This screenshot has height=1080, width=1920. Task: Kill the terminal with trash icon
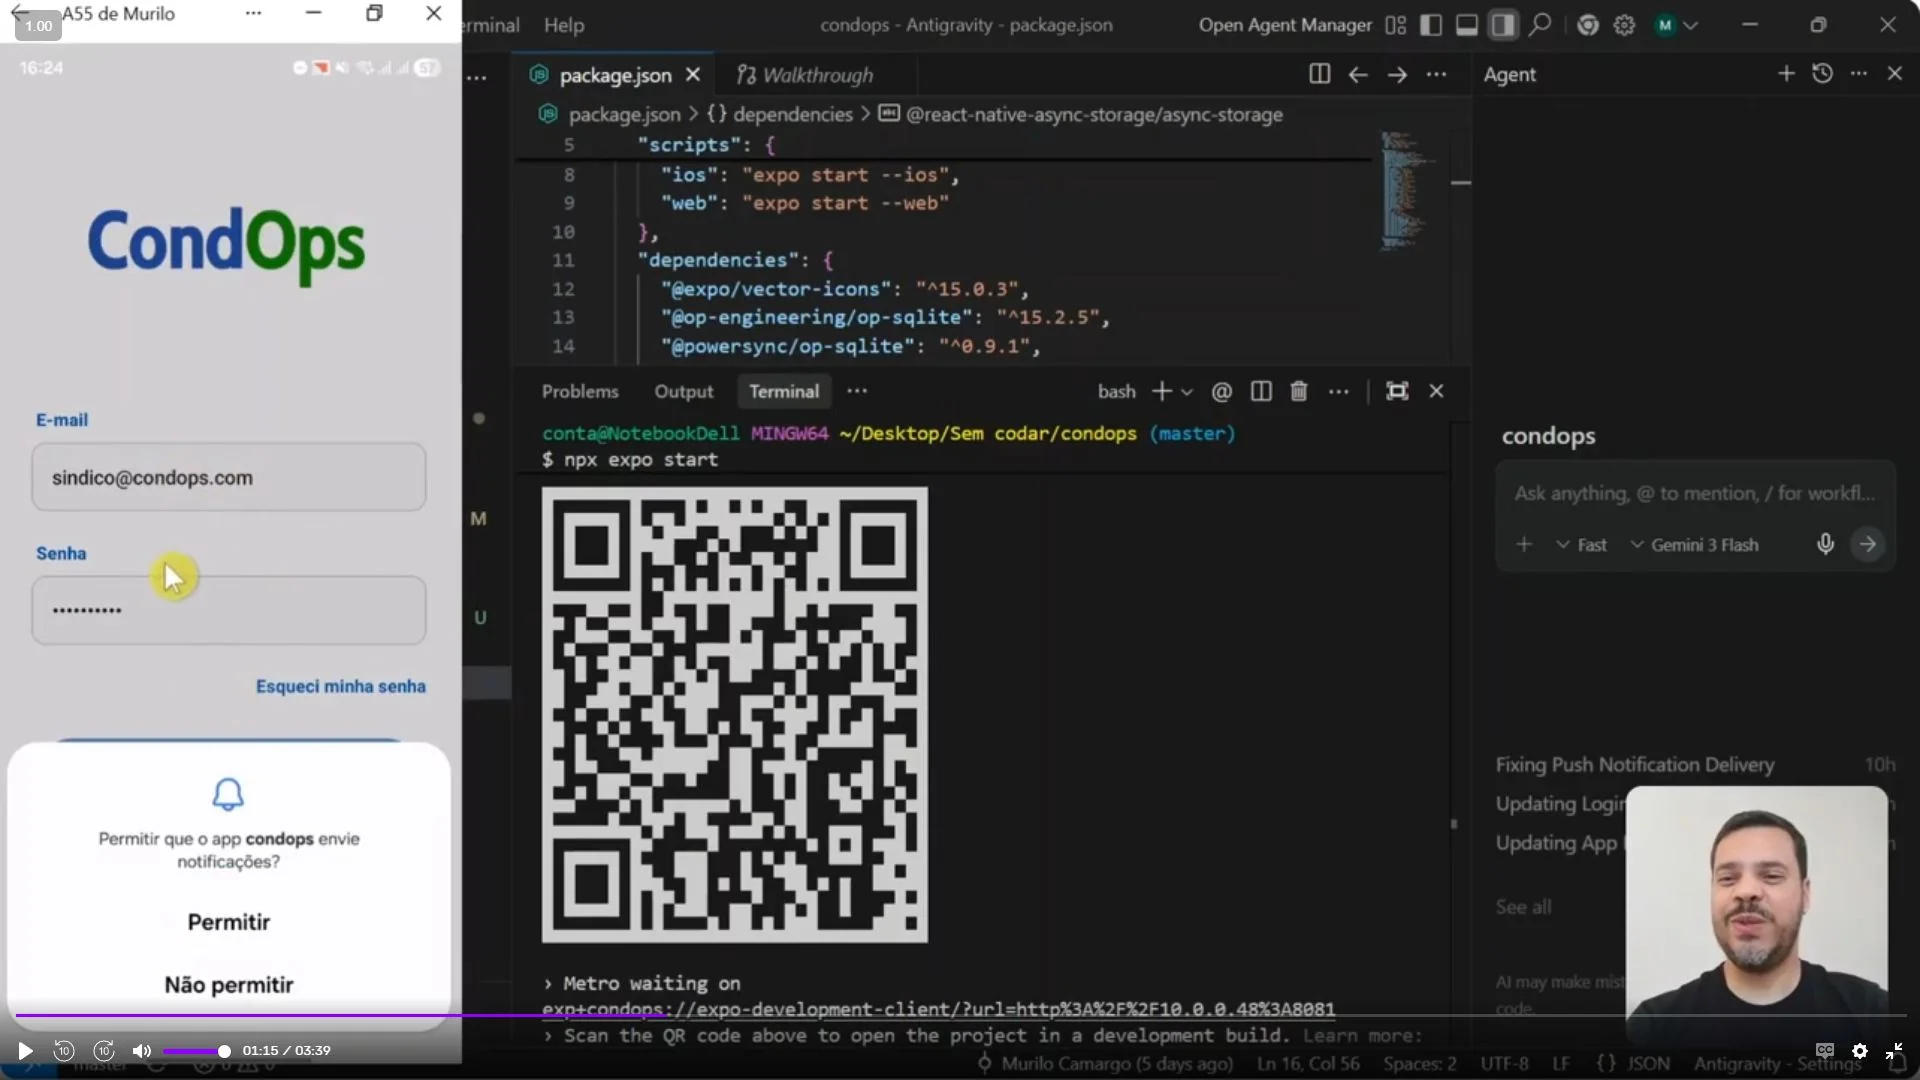tap(1299, 391)
